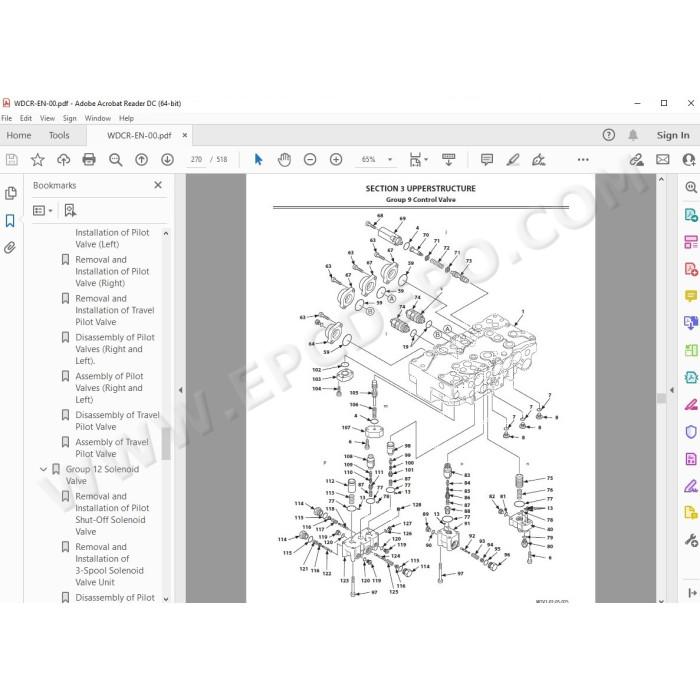Open the Edit menu
700x700 pixels.
pyautogui.click(x=26, y=118)
